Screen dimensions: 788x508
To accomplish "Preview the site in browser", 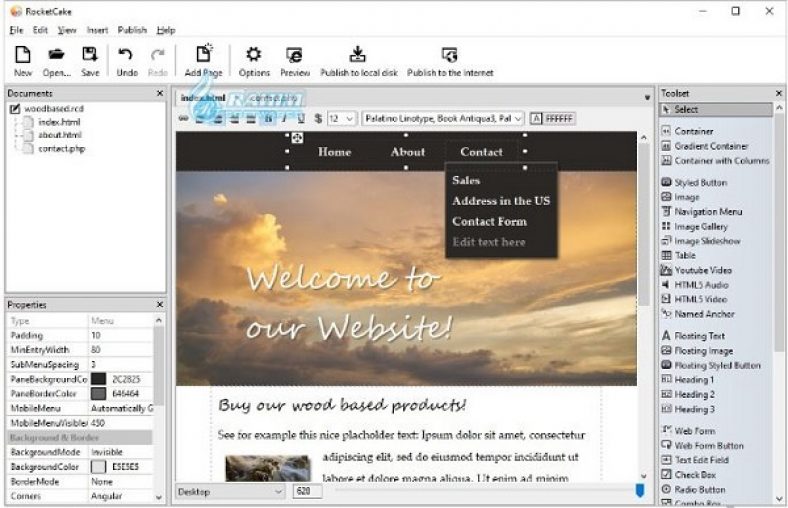I will 295,61.
